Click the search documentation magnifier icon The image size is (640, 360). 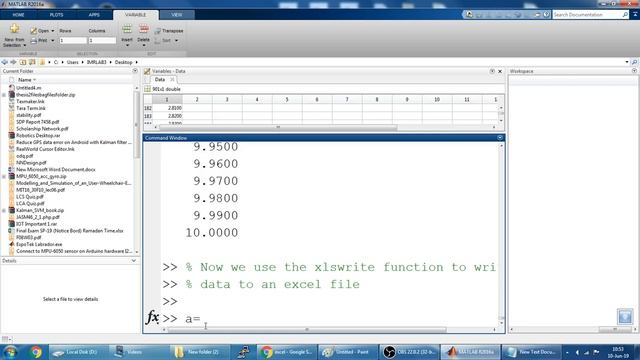625,15
